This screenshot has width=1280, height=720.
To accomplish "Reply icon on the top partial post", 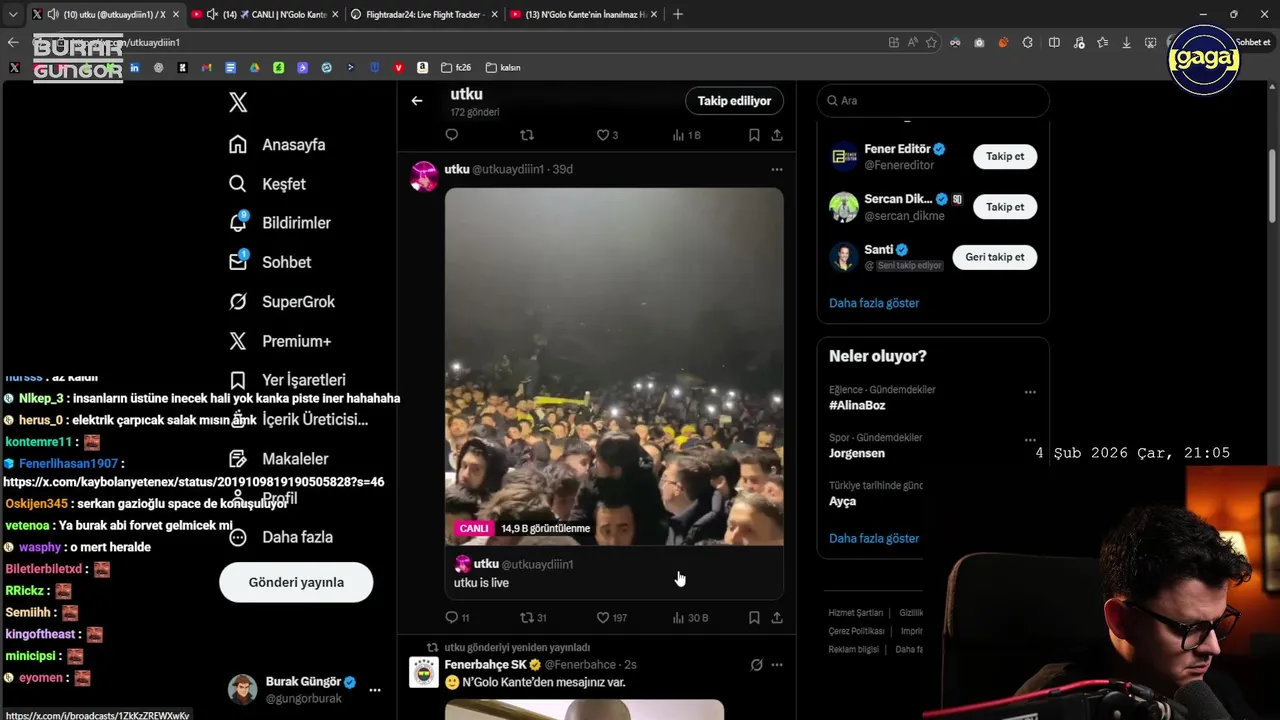I will point(451,135).
